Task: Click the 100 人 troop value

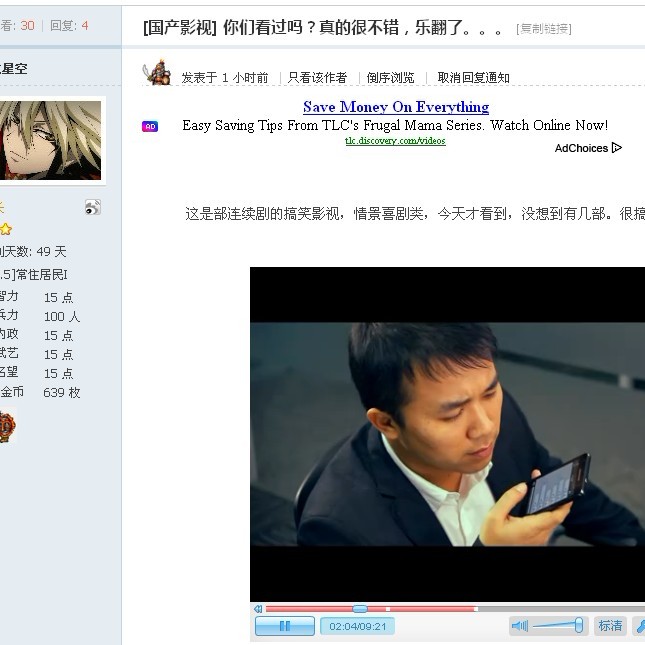Action: point(62,316)
